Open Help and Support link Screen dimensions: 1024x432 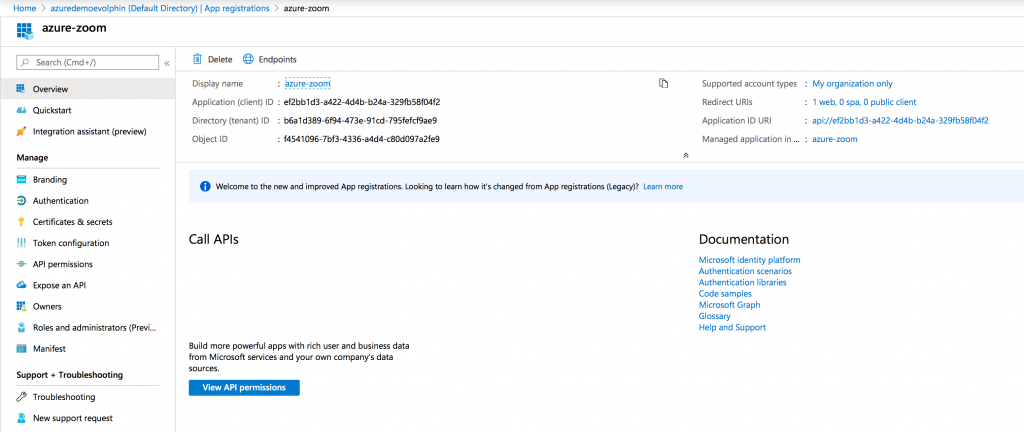[x=732, y=328]
